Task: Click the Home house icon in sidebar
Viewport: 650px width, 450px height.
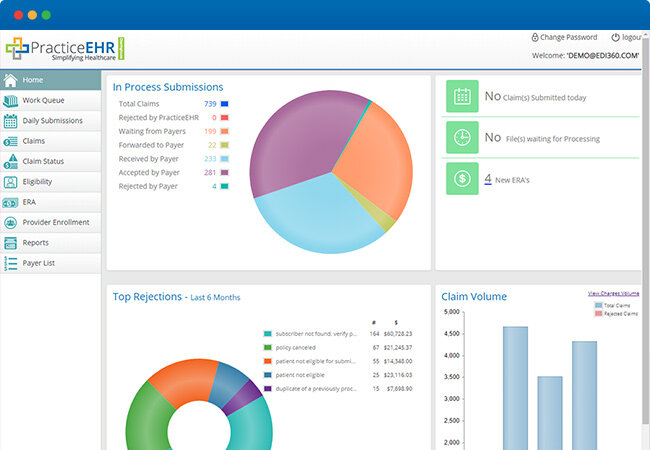Action: click(10, 80)
